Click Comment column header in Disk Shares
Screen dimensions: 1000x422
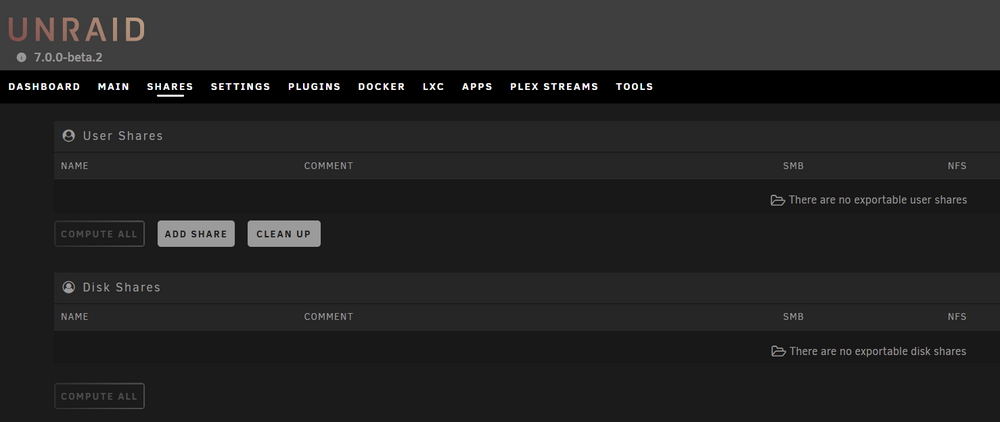(x=328, y=317)
